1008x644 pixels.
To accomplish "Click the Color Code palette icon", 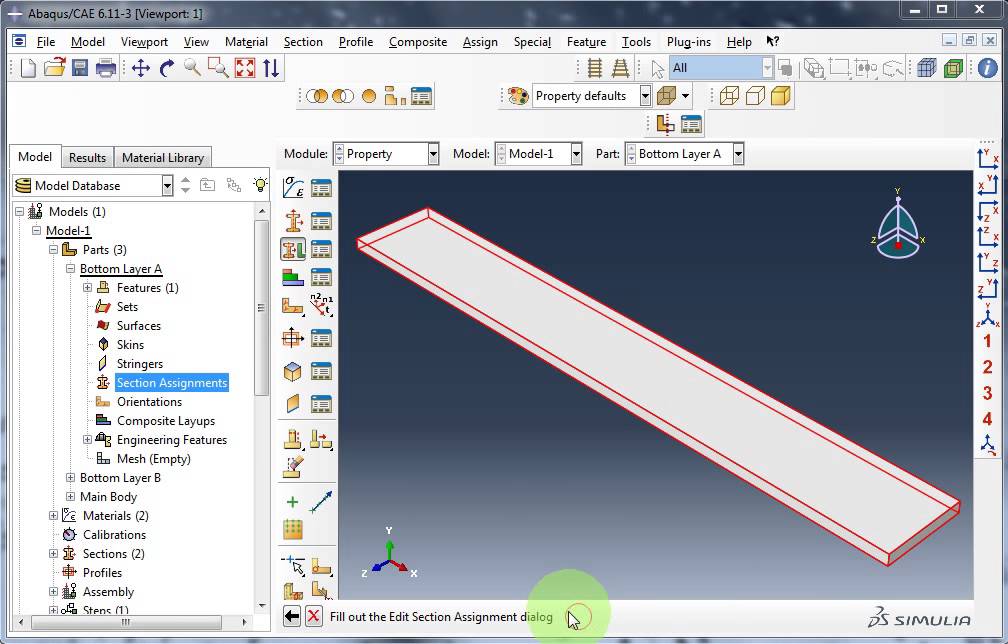I will tap(518, 96).
